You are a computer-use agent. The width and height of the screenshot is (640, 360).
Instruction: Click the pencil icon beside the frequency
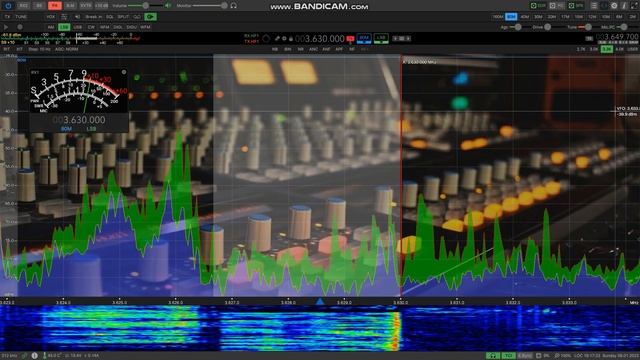click(x=277, y=39)
